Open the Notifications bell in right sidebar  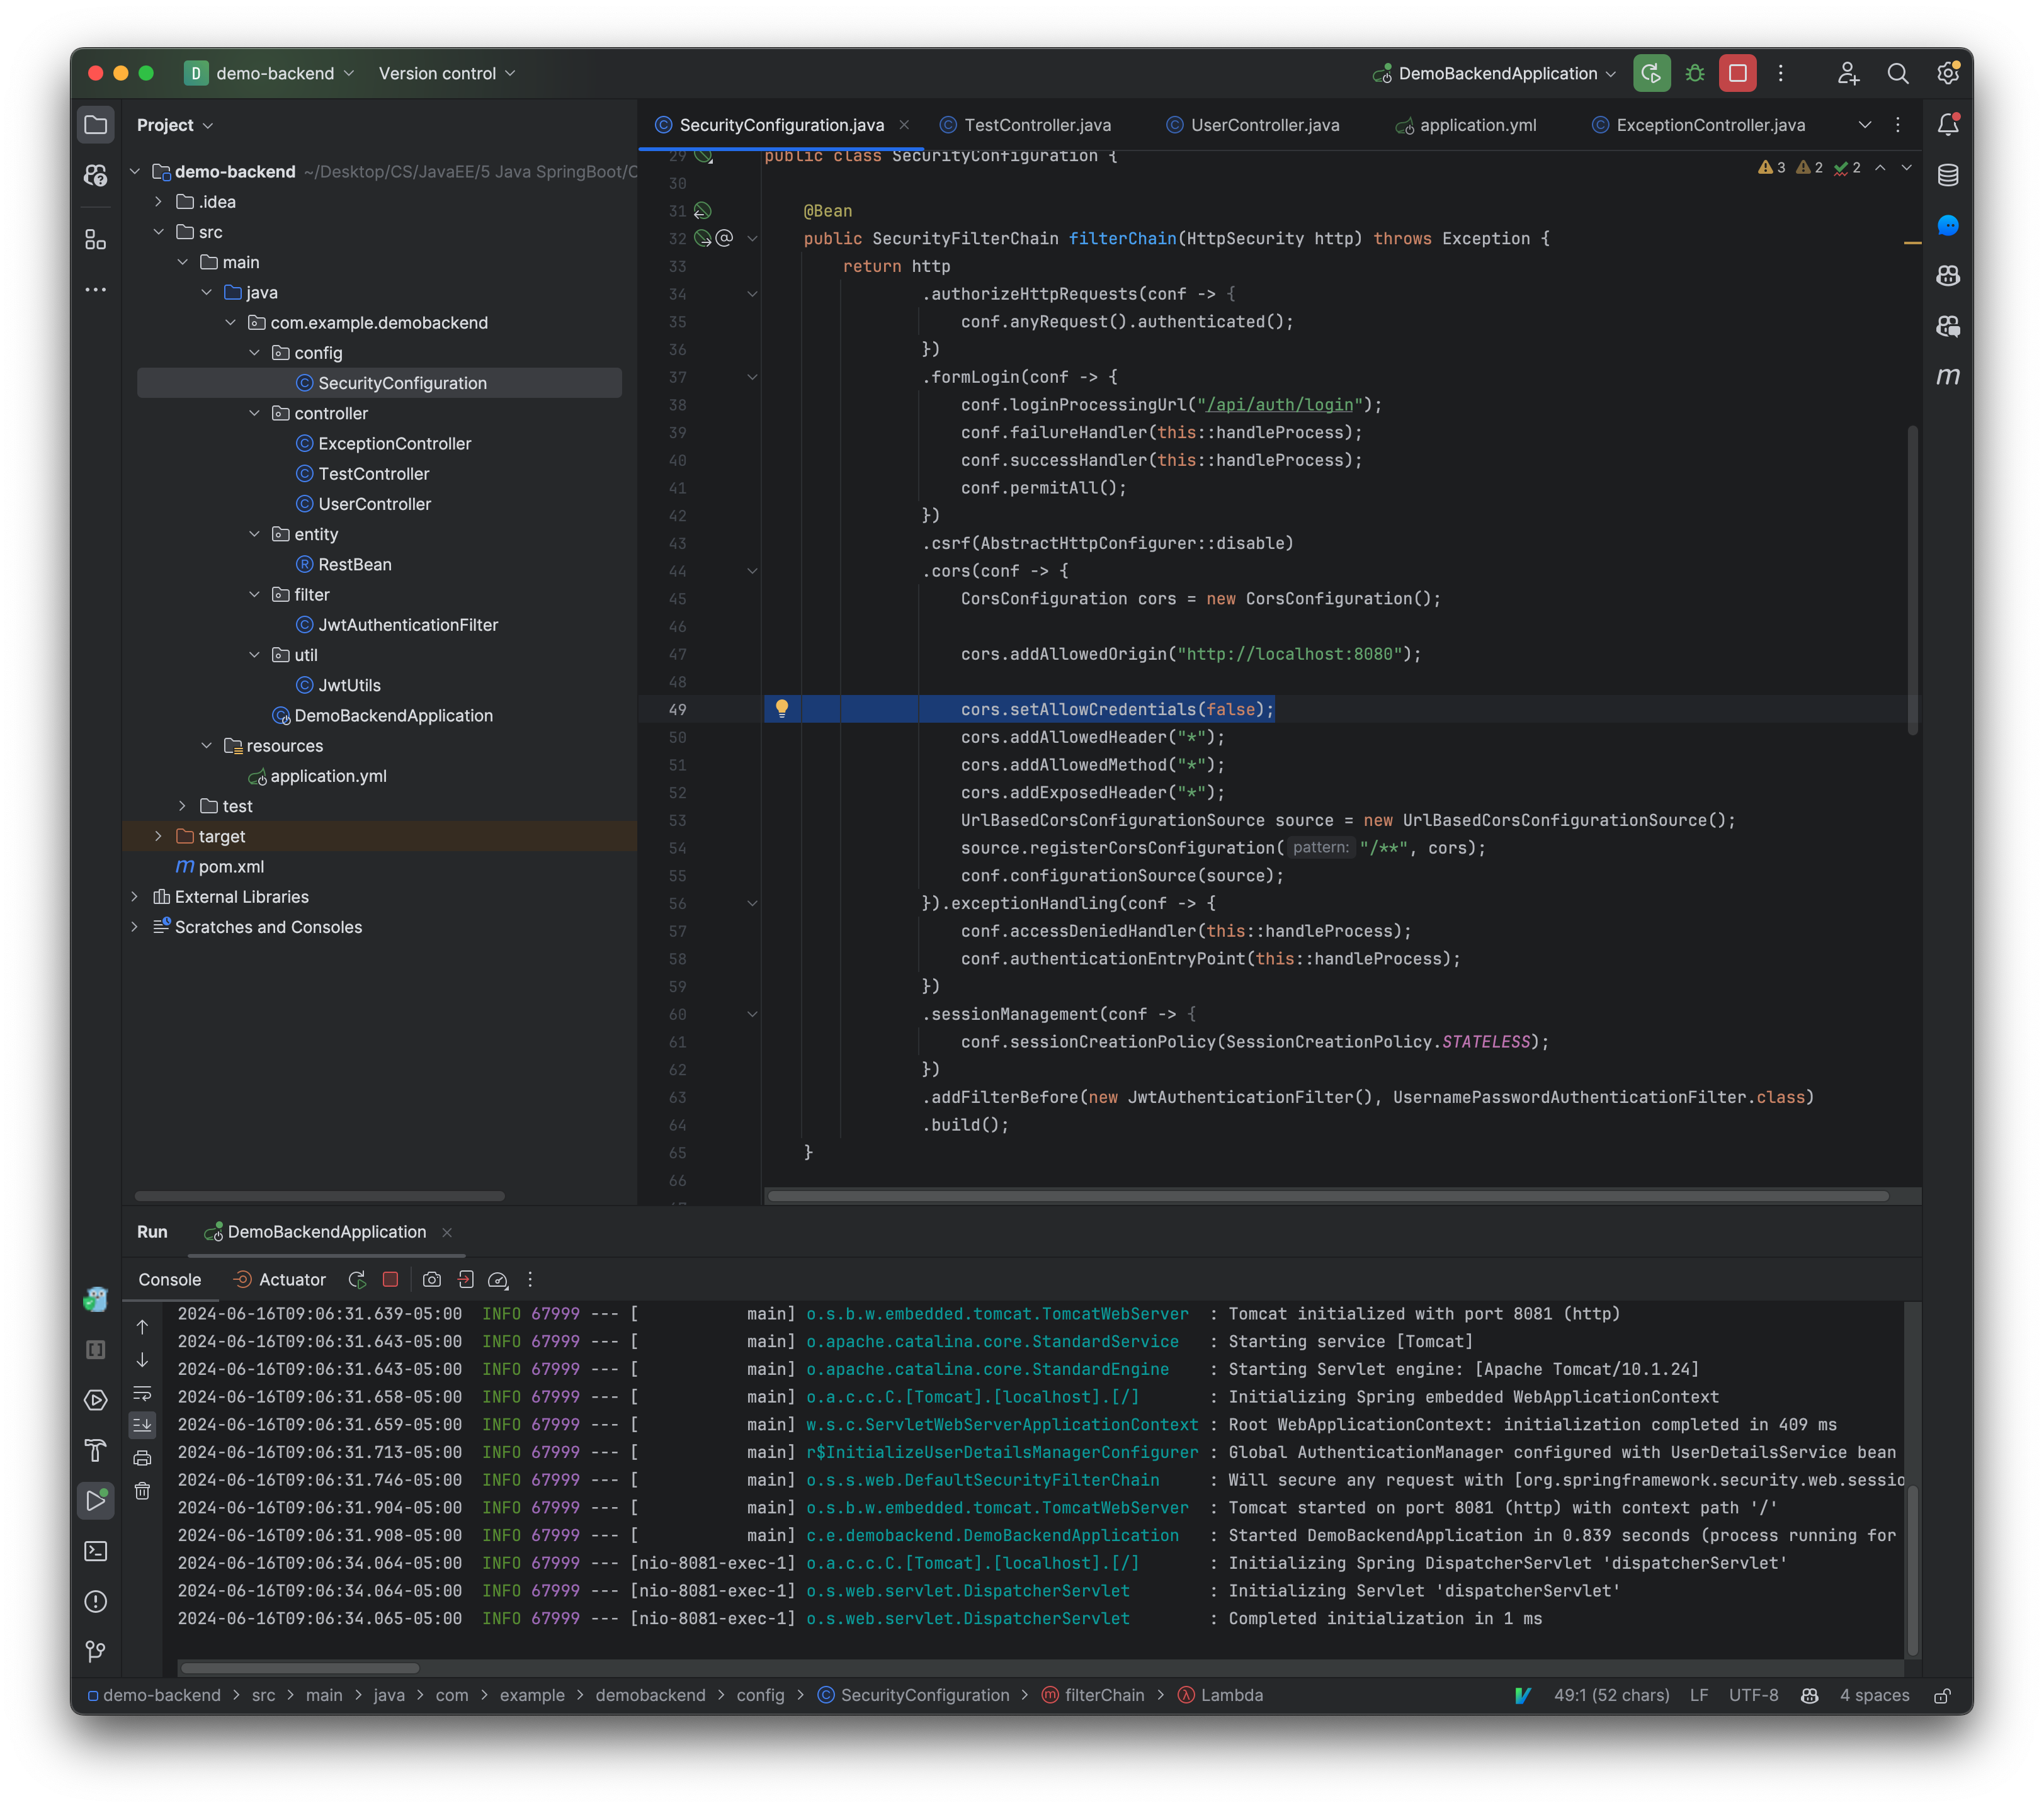click(1948, 124)
